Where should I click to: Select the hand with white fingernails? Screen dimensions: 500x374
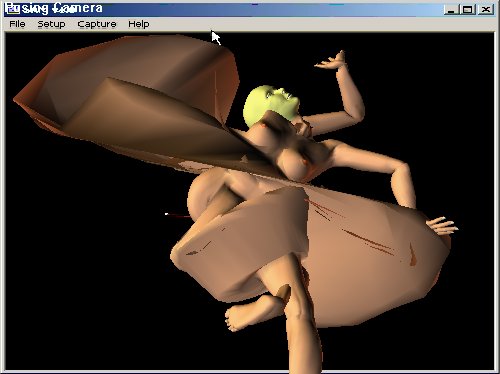pos(442,226)
